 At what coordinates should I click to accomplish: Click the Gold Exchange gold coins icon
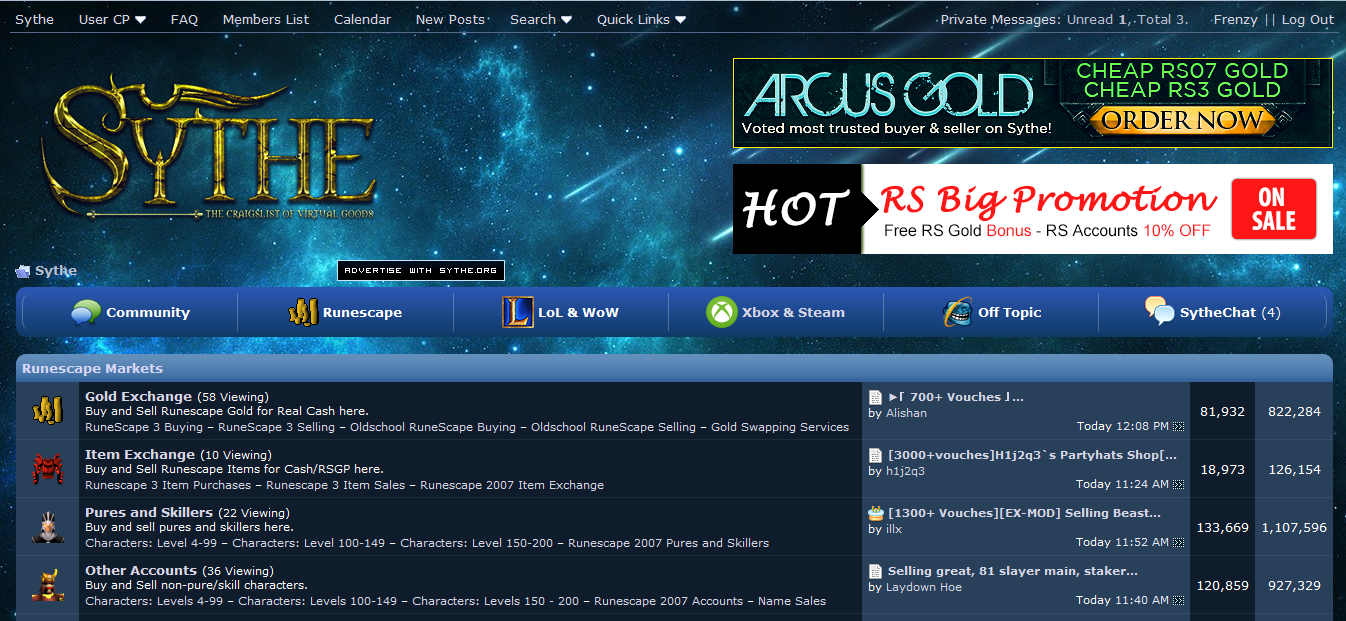[47, 410]
